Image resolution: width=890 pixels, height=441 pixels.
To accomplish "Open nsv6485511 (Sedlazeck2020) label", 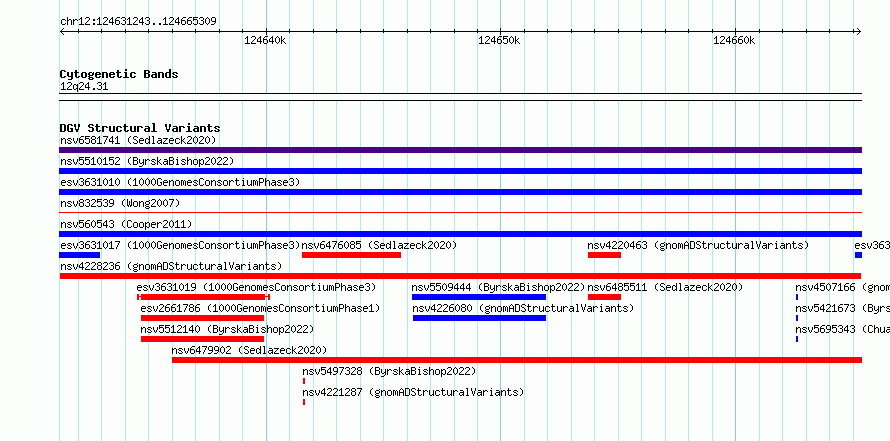I will tap(665, 287).
